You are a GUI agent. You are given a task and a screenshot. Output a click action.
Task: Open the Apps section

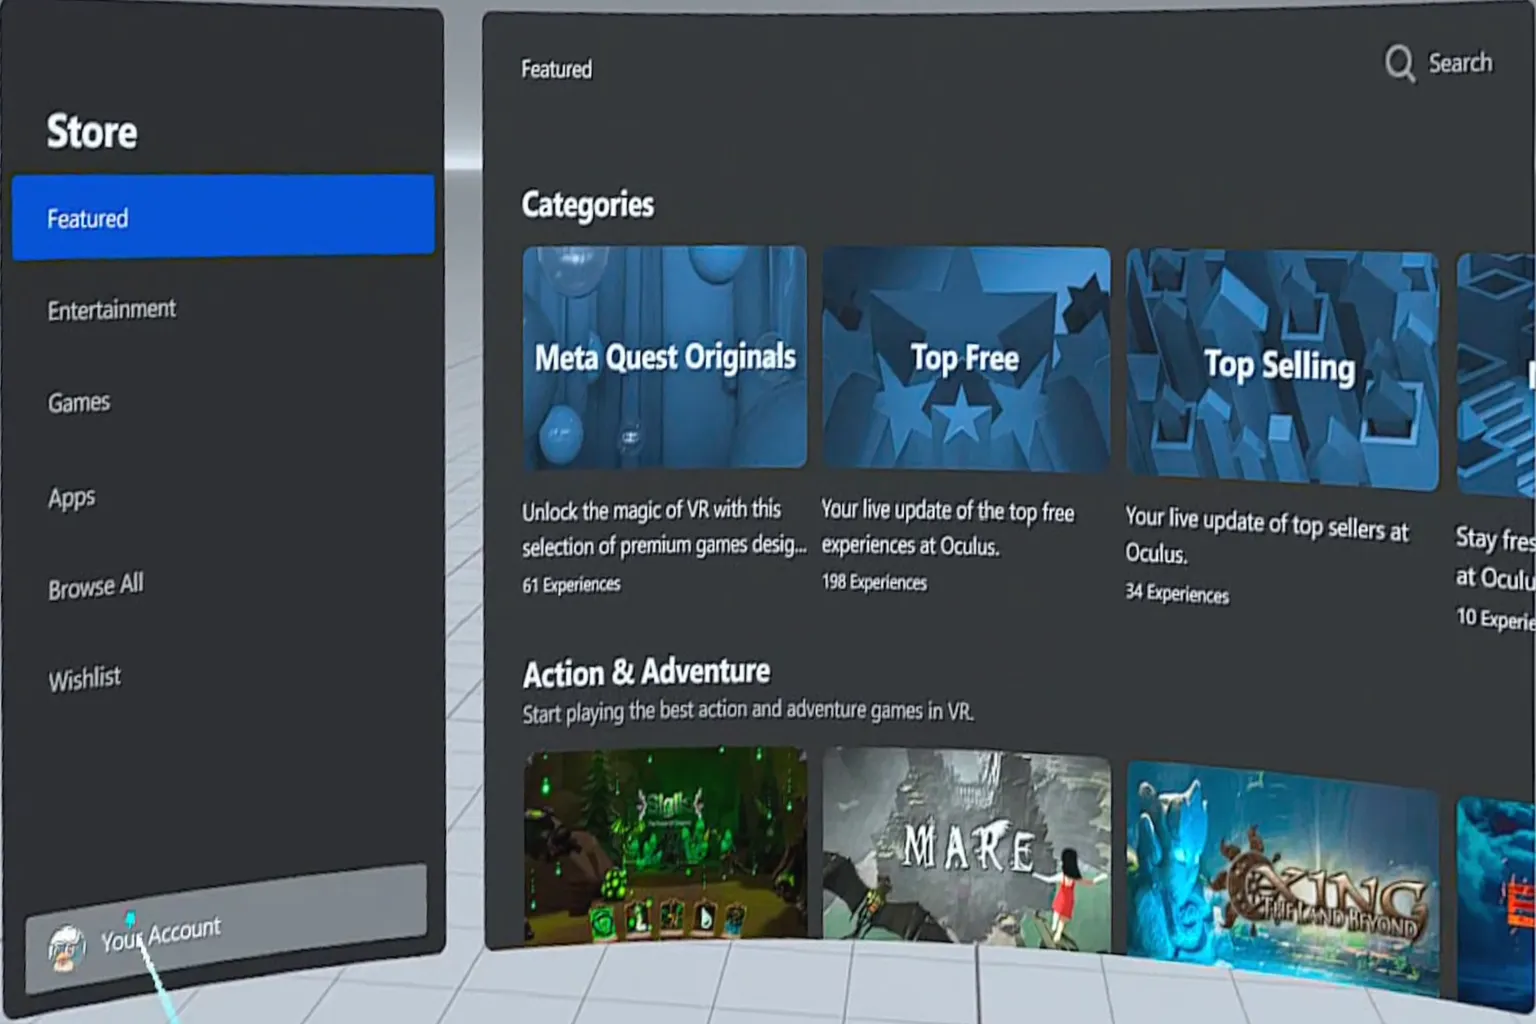click(71, 497)
